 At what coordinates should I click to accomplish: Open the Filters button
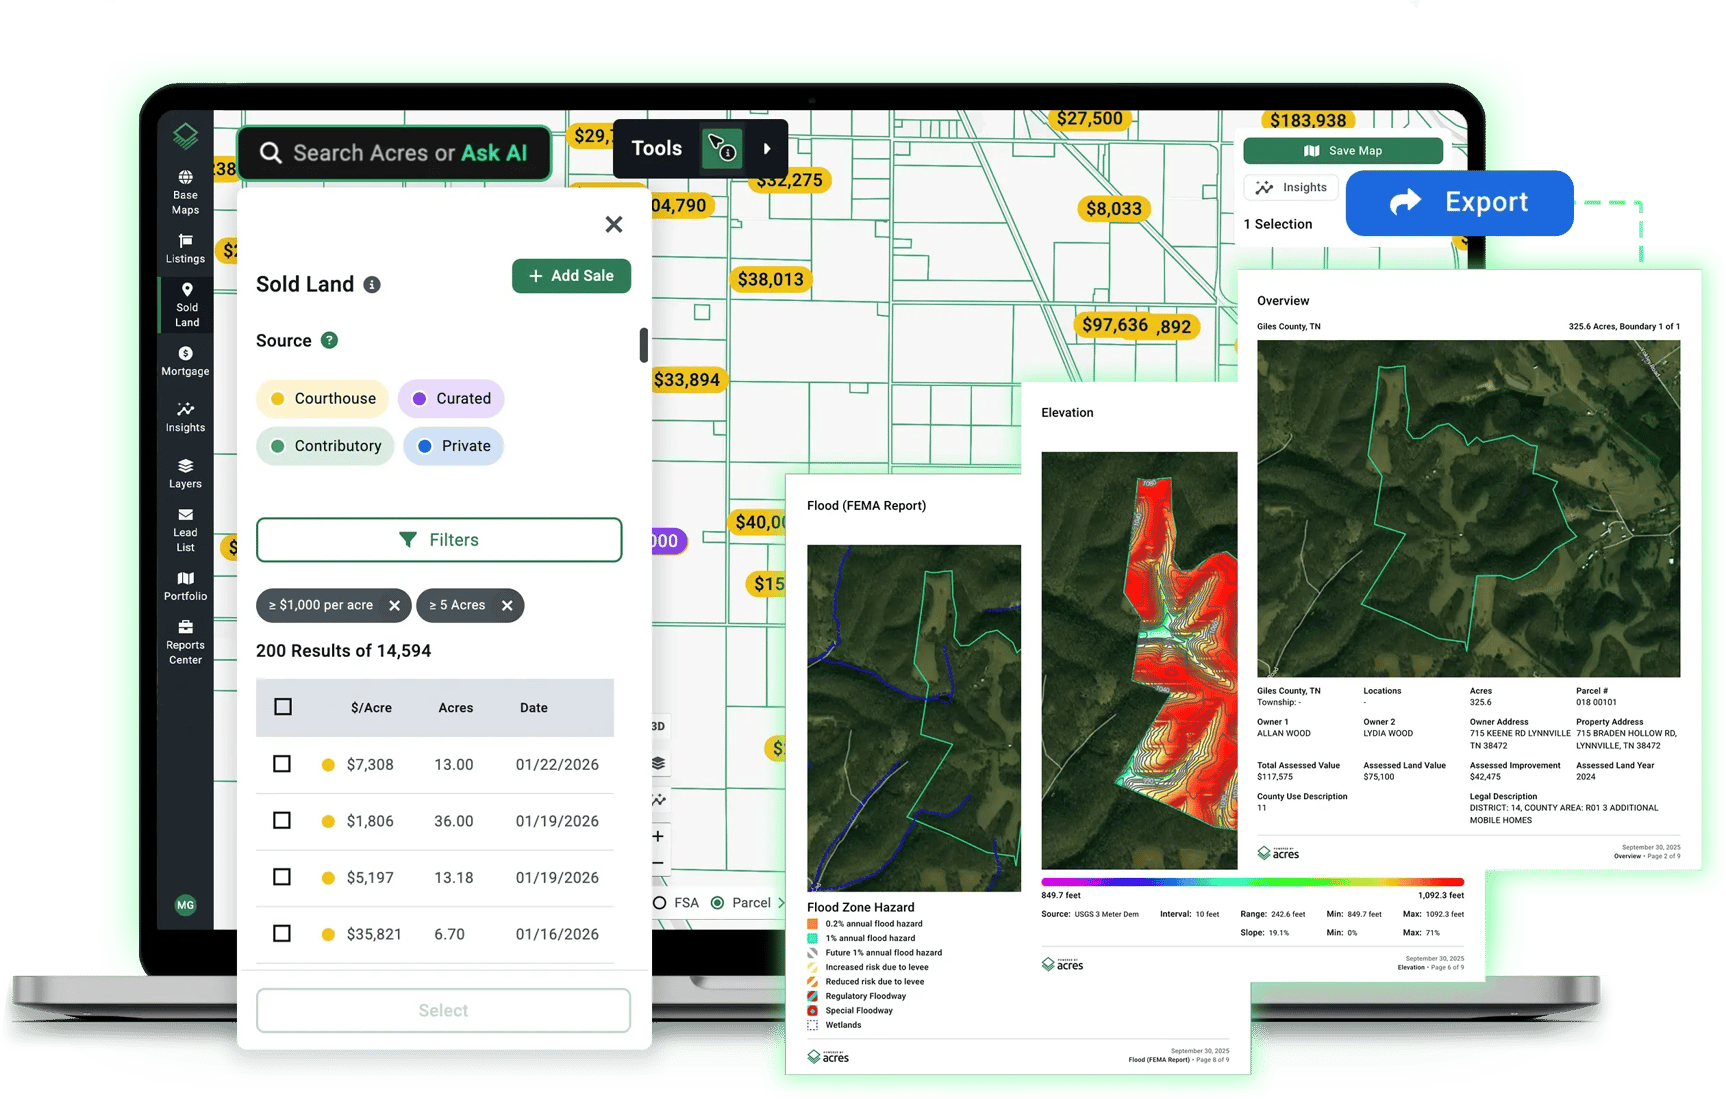(x=439, y=540)
